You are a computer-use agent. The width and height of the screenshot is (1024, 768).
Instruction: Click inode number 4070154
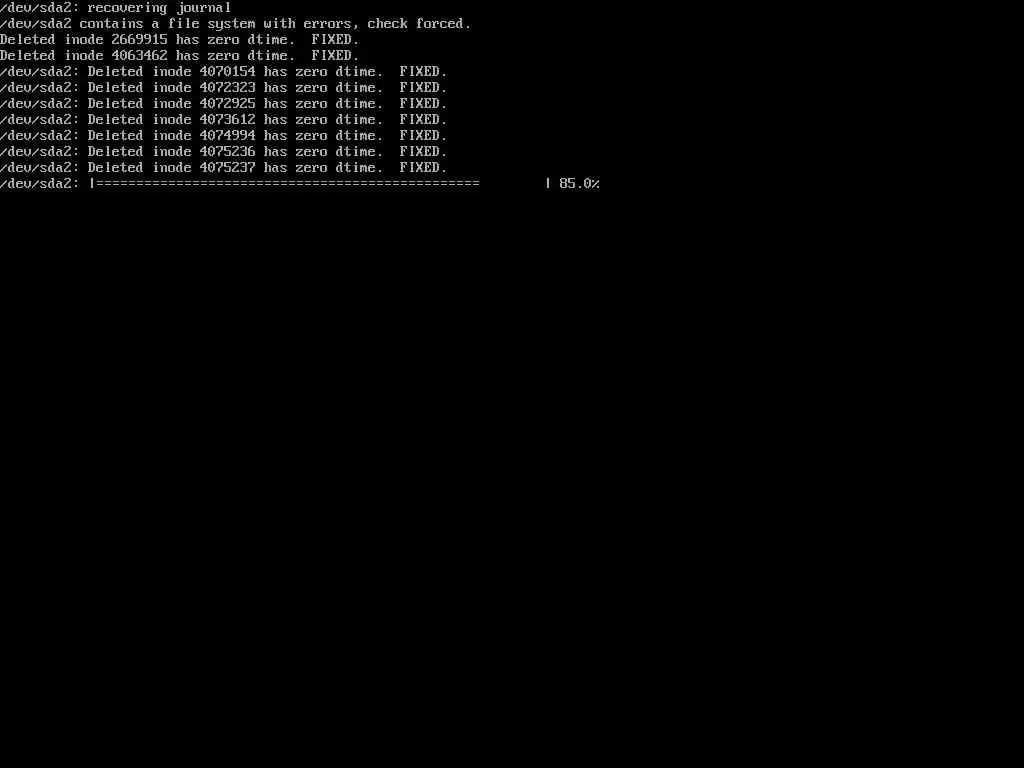tap(228, 72)
